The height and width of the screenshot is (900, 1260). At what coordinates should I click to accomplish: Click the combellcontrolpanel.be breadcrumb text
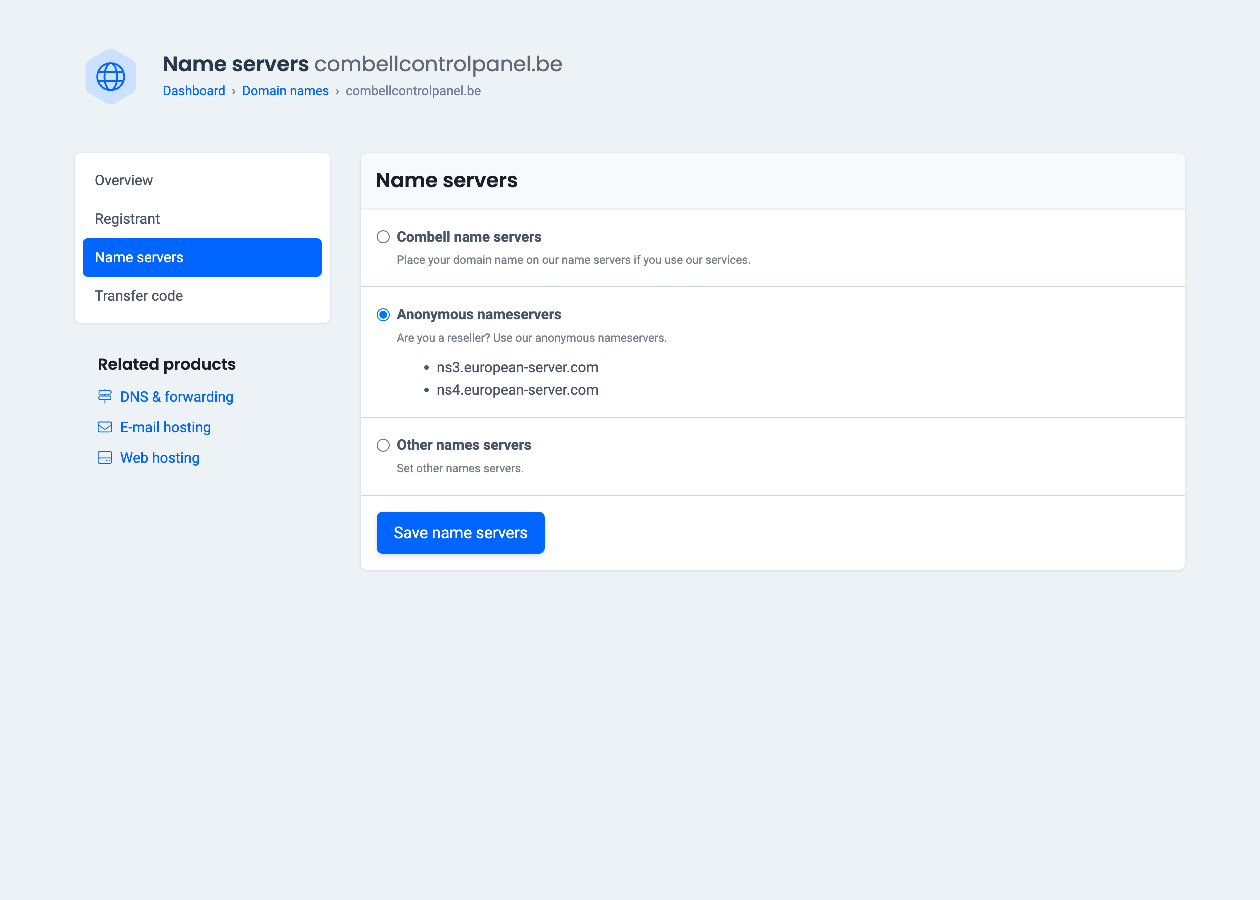413,91
